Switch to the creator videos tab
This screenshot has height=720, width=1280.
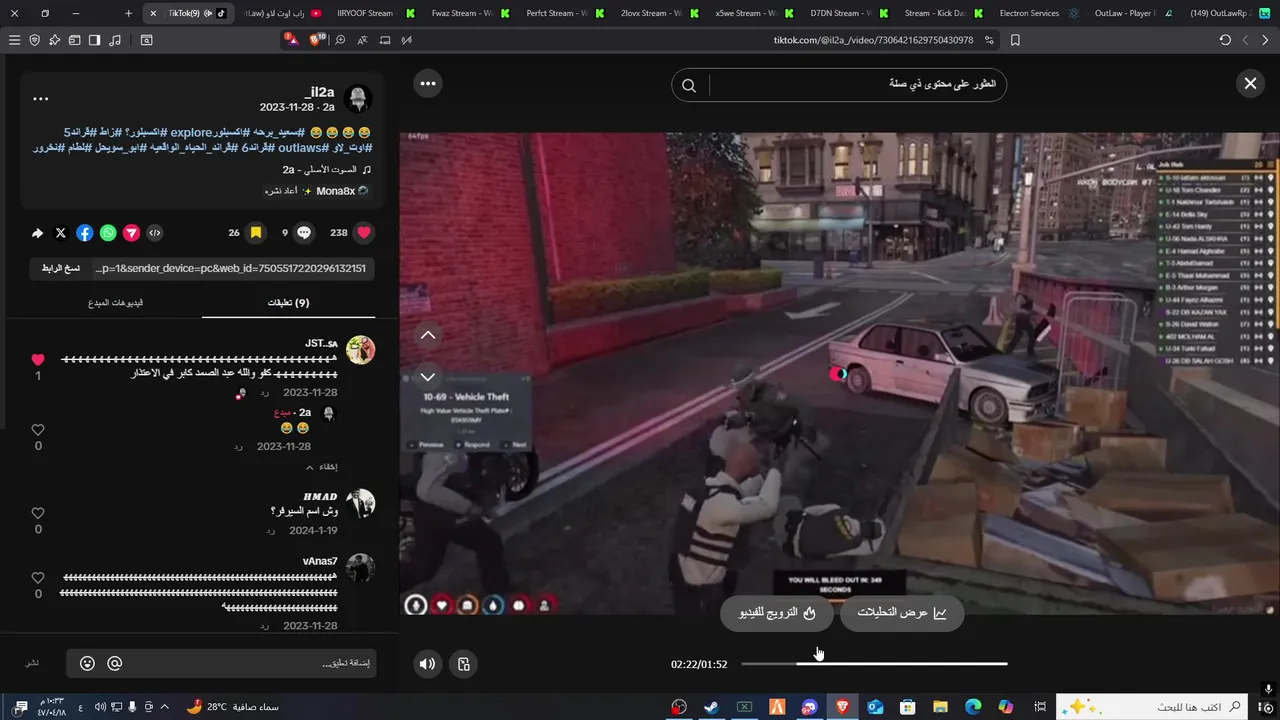point(116,302)
